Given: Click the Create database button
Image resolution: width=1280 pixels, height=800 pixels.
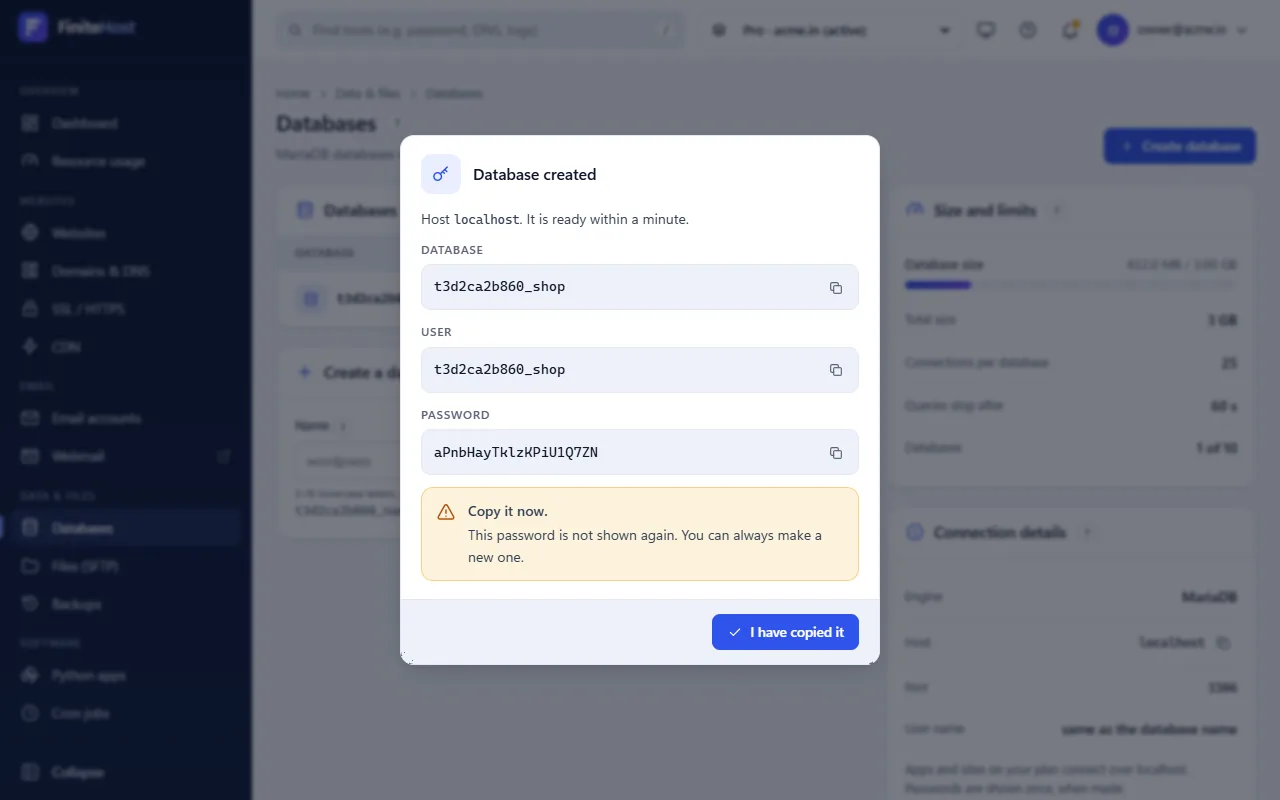Looking at the screenshot, I should click(x=1180, y=146).
